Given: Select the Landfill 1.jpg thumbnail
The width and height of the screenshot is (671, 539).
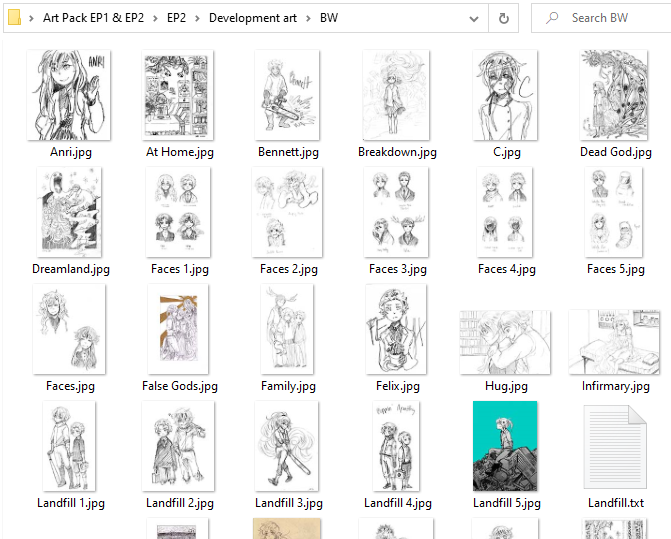Looking at the screenshot, I should tap(69, 446).
